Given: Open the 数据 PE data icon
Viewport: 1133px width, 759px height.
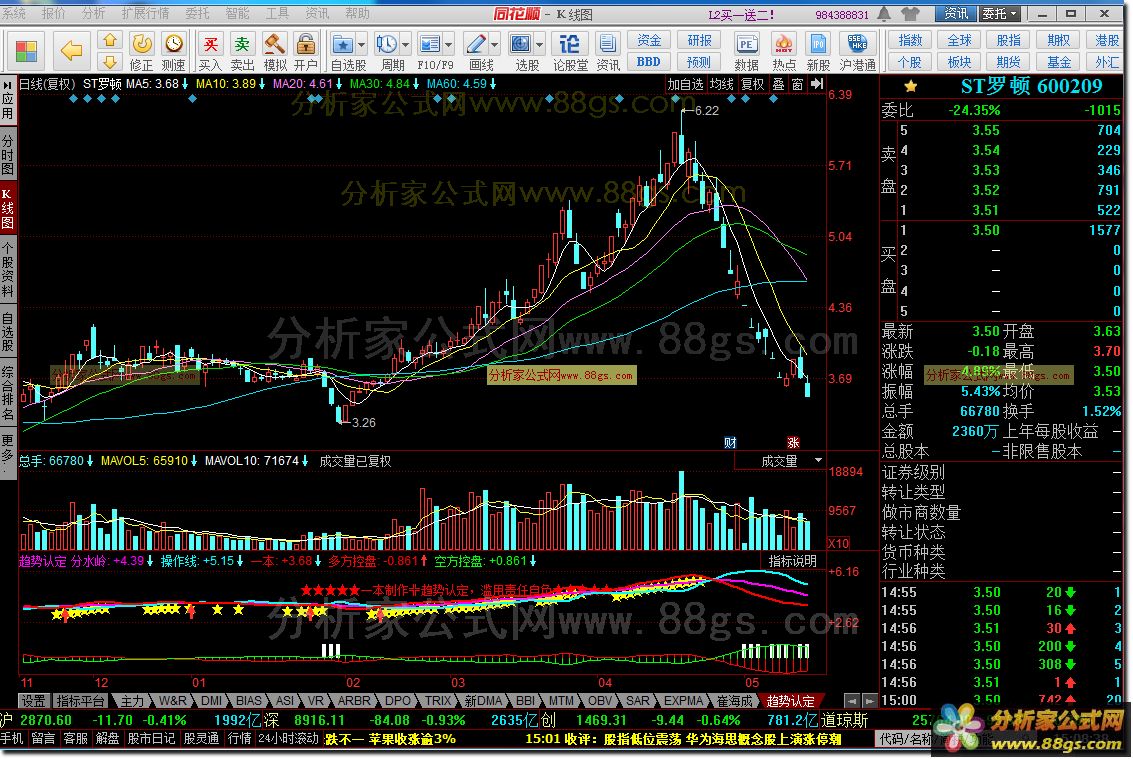Looking at the screenshot, I should (x=746, y=51).
